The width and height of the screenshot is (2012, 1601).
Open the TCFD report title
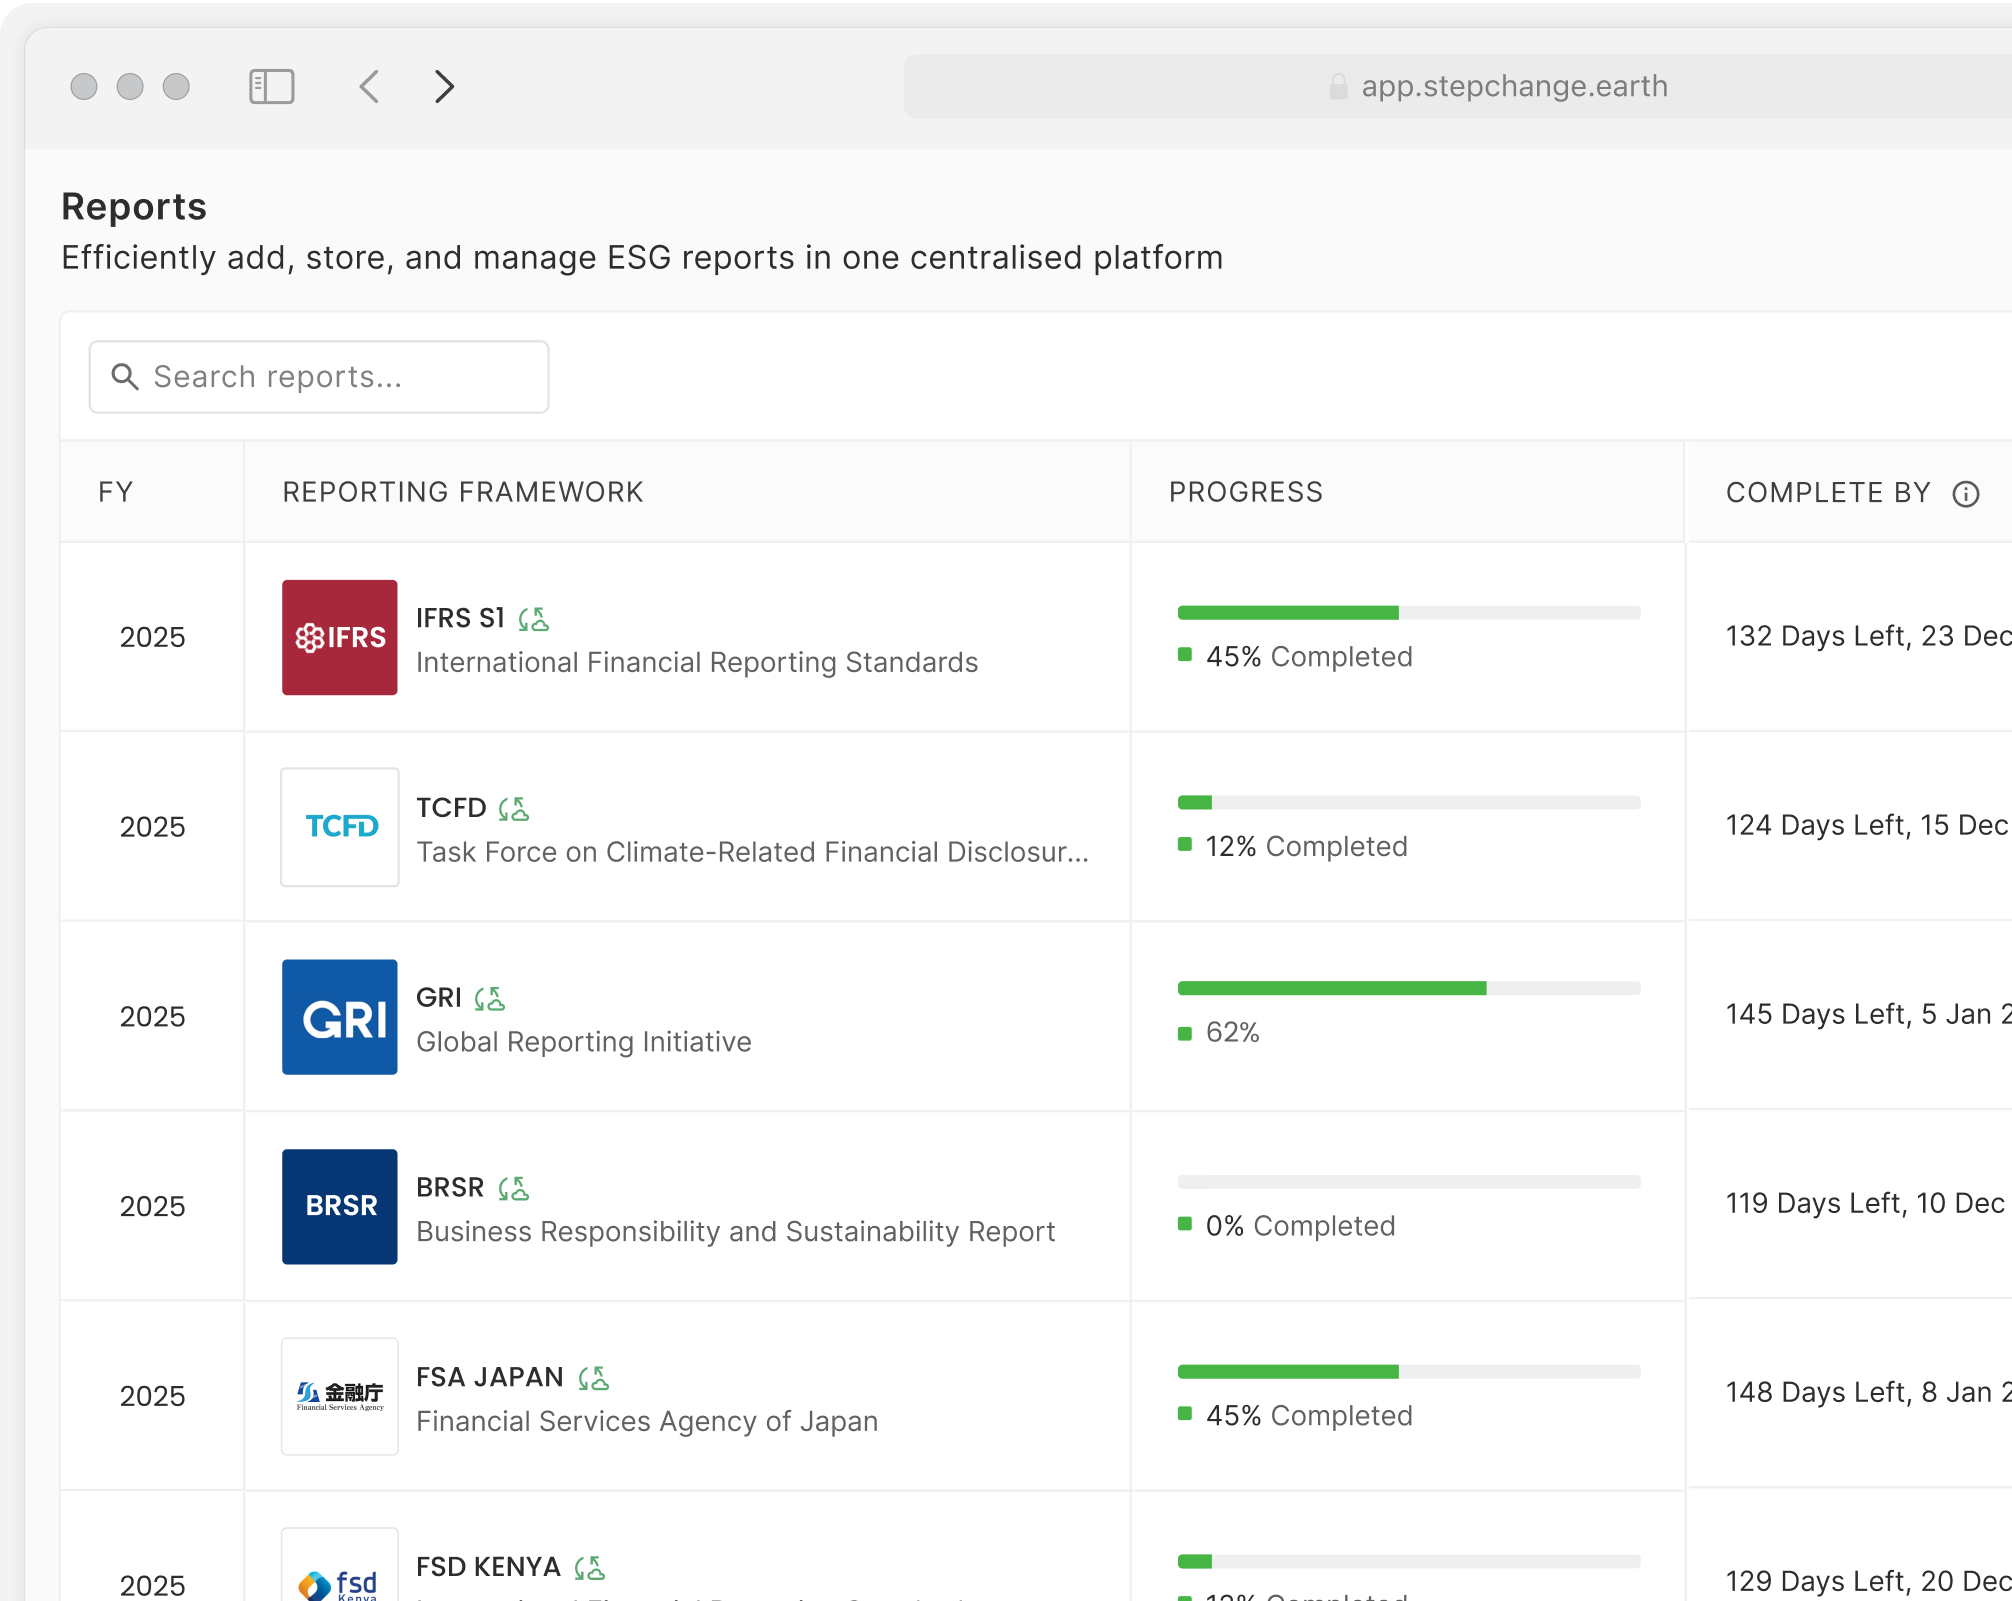451,808
